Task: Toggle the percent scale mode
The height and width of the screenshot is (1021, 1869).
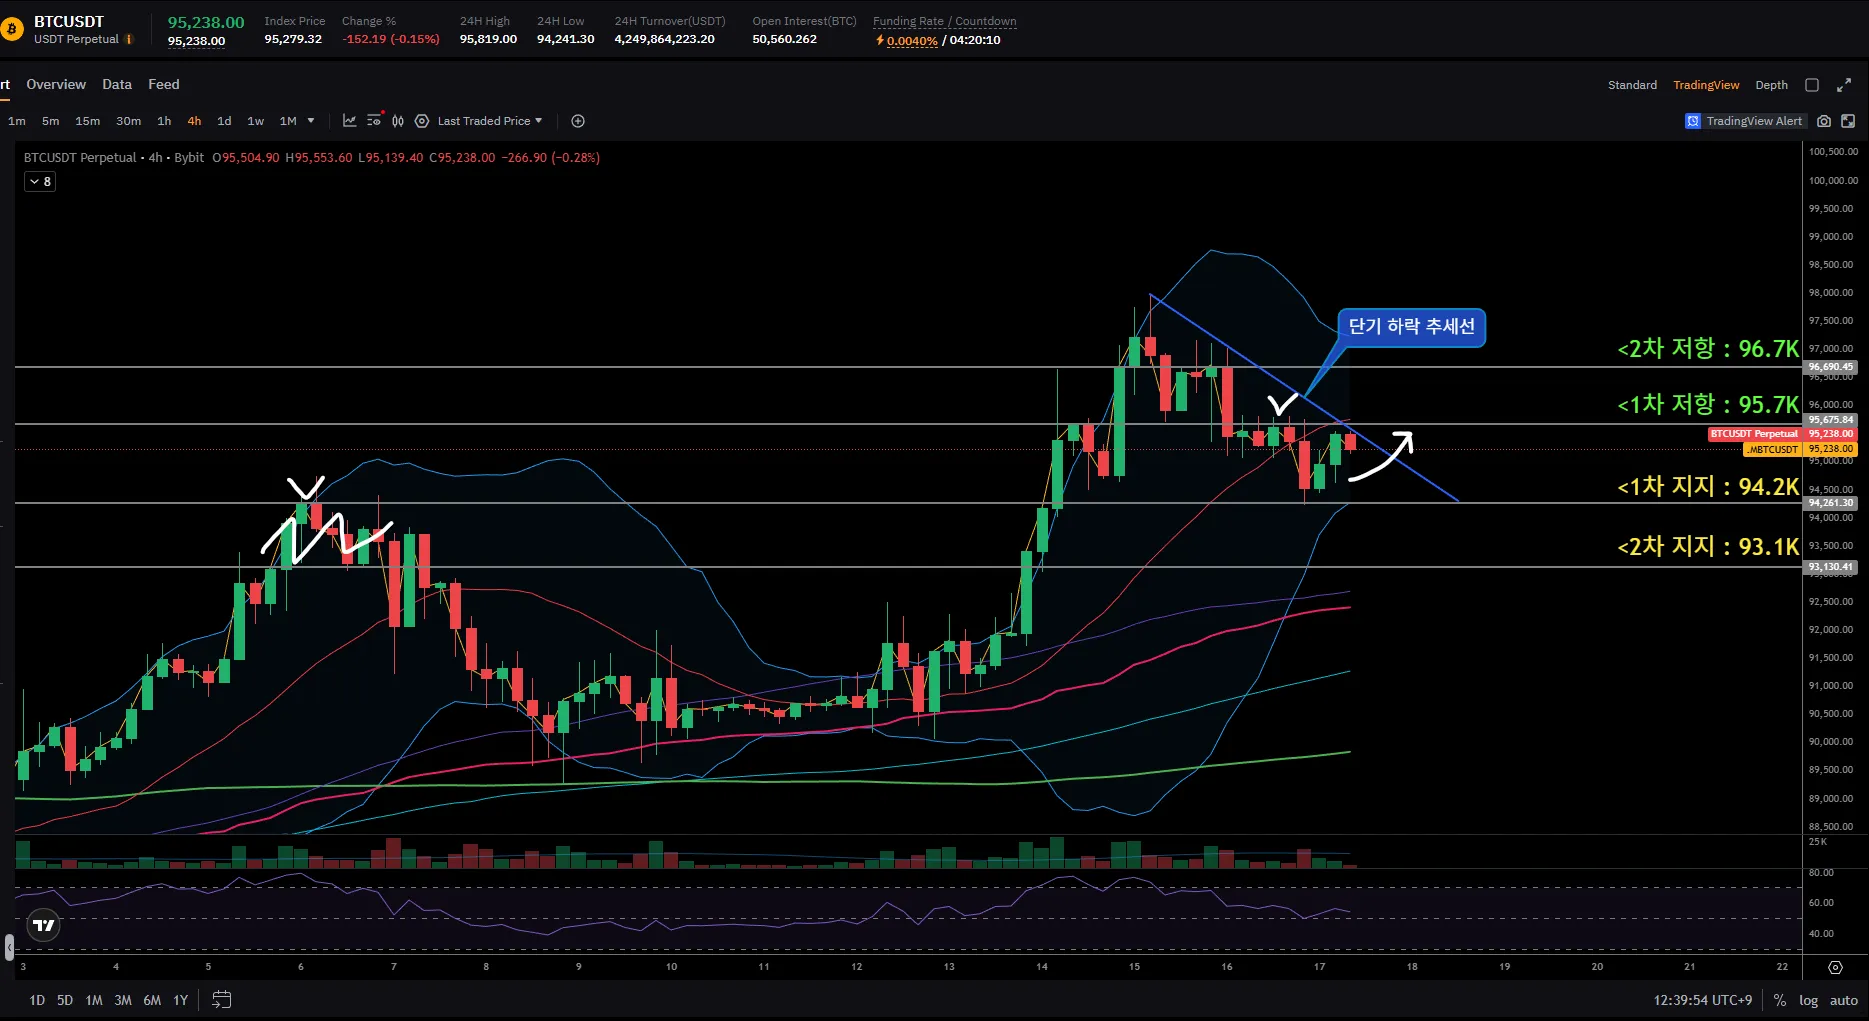Action: click(1780, 1000)
